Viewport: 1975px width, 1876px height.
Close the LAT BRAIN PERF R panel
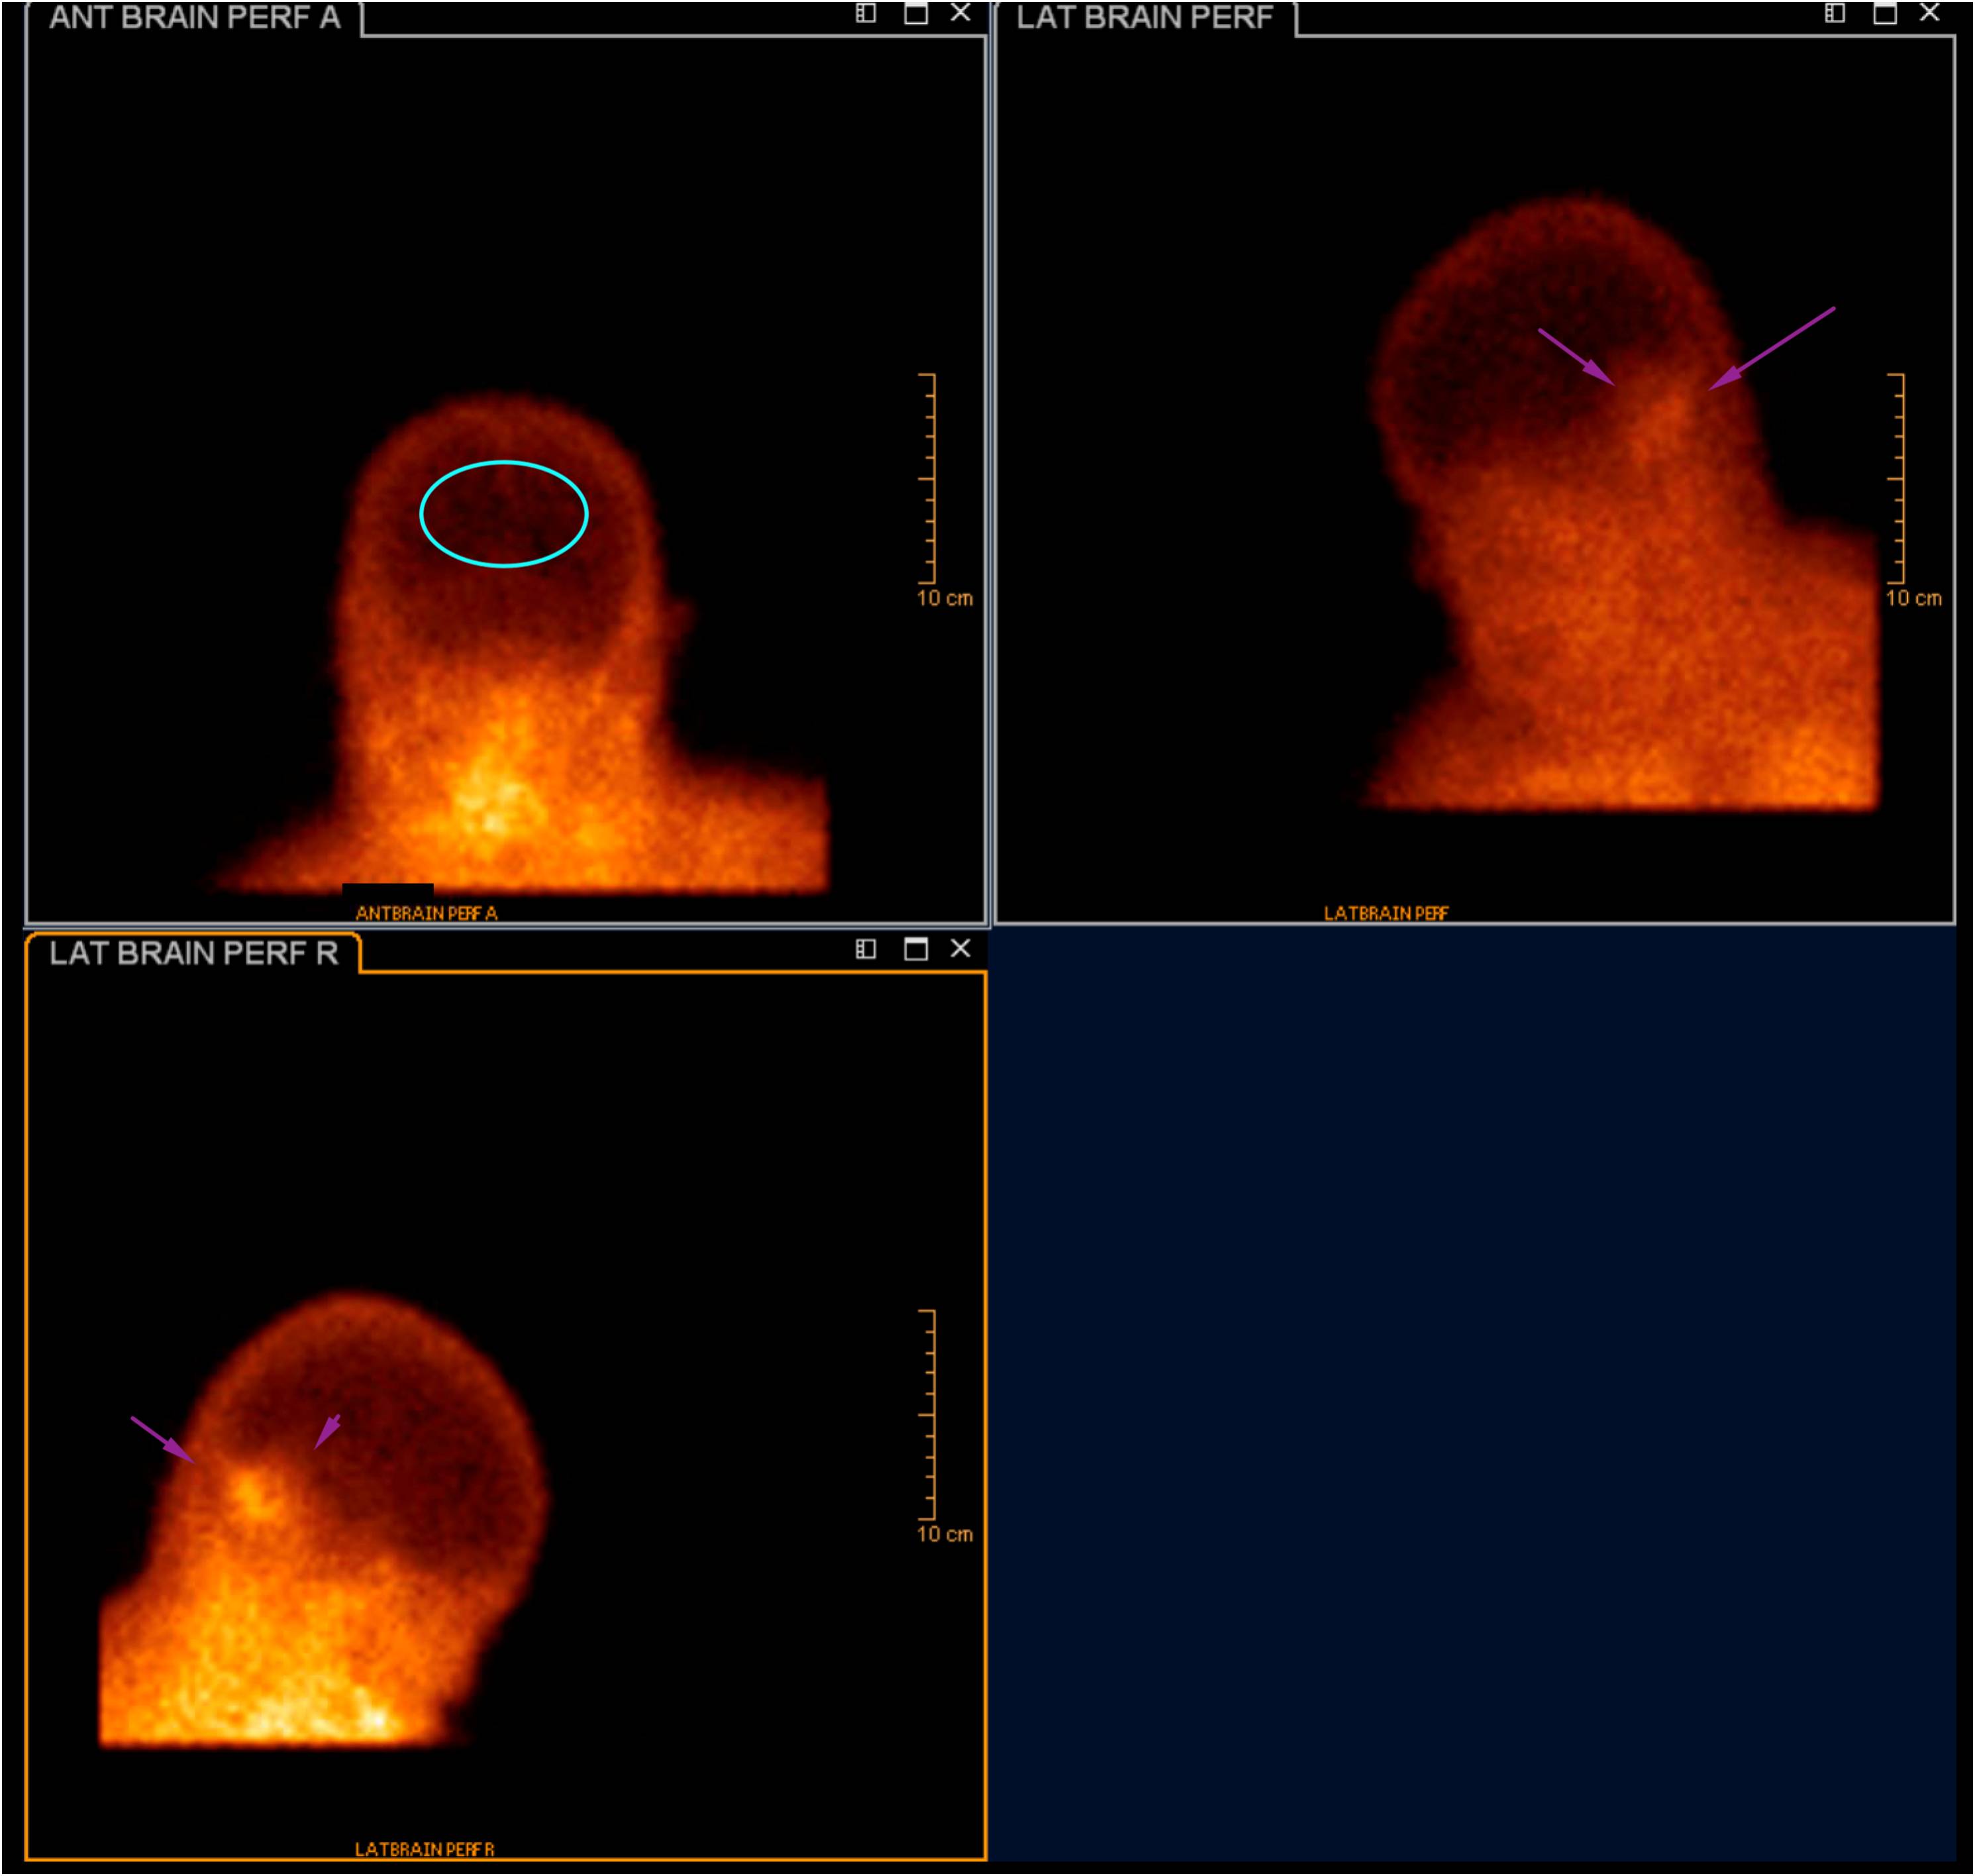[x=960, y=949]
